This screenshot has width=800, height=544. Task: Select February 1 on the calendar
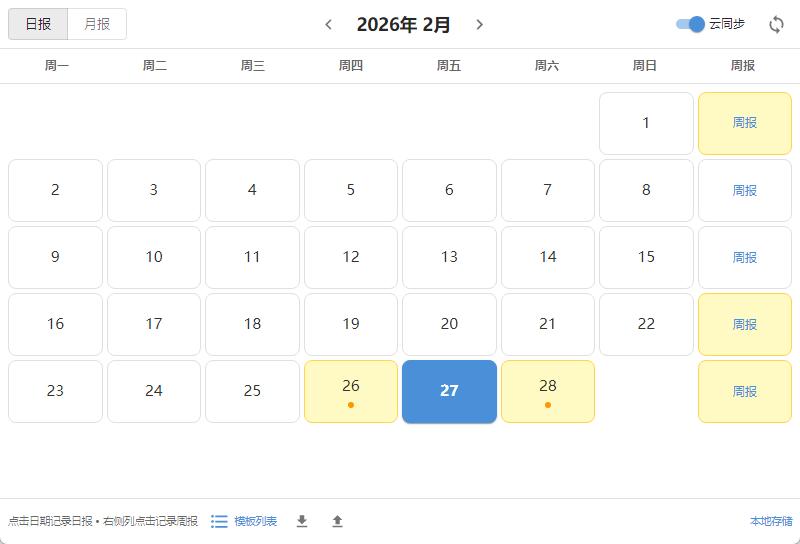coord(646,123)
